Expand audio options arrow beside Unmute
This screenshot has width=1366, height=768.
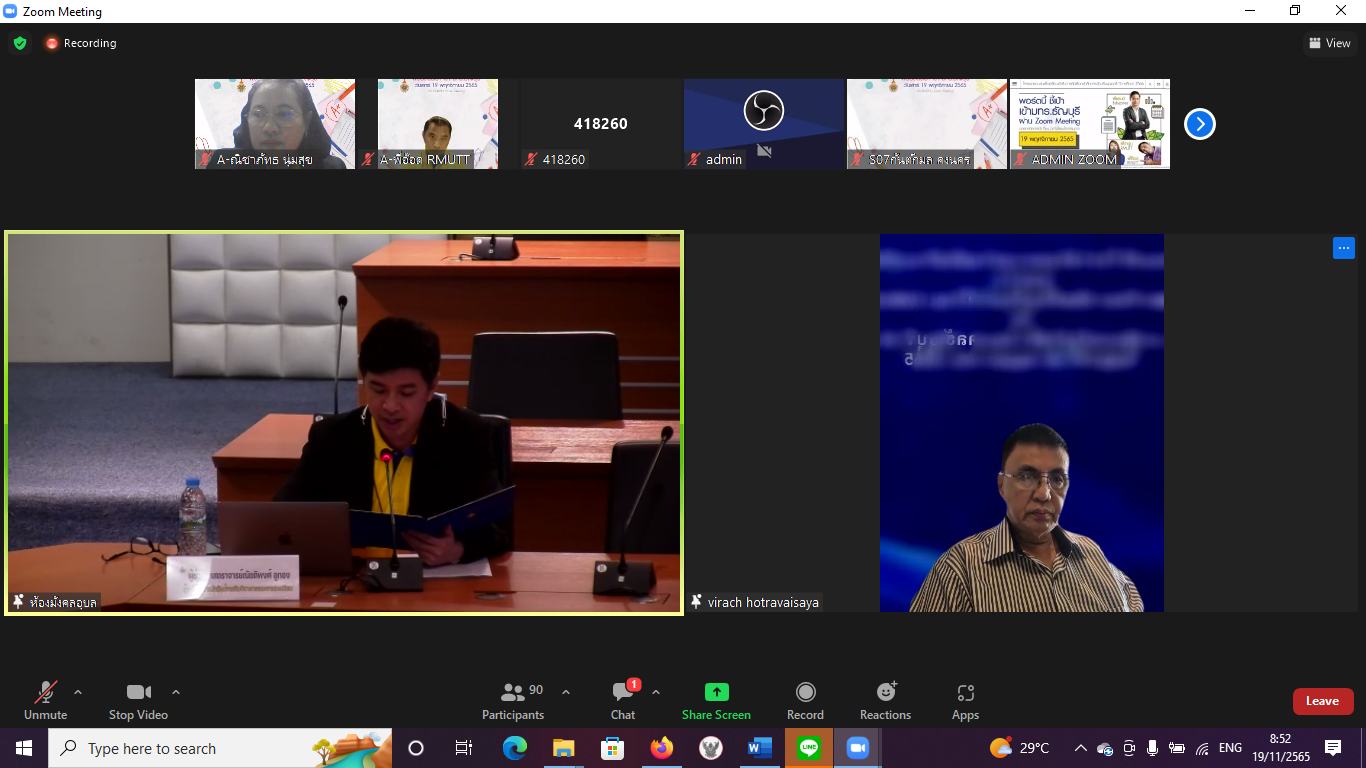point(78,692)
